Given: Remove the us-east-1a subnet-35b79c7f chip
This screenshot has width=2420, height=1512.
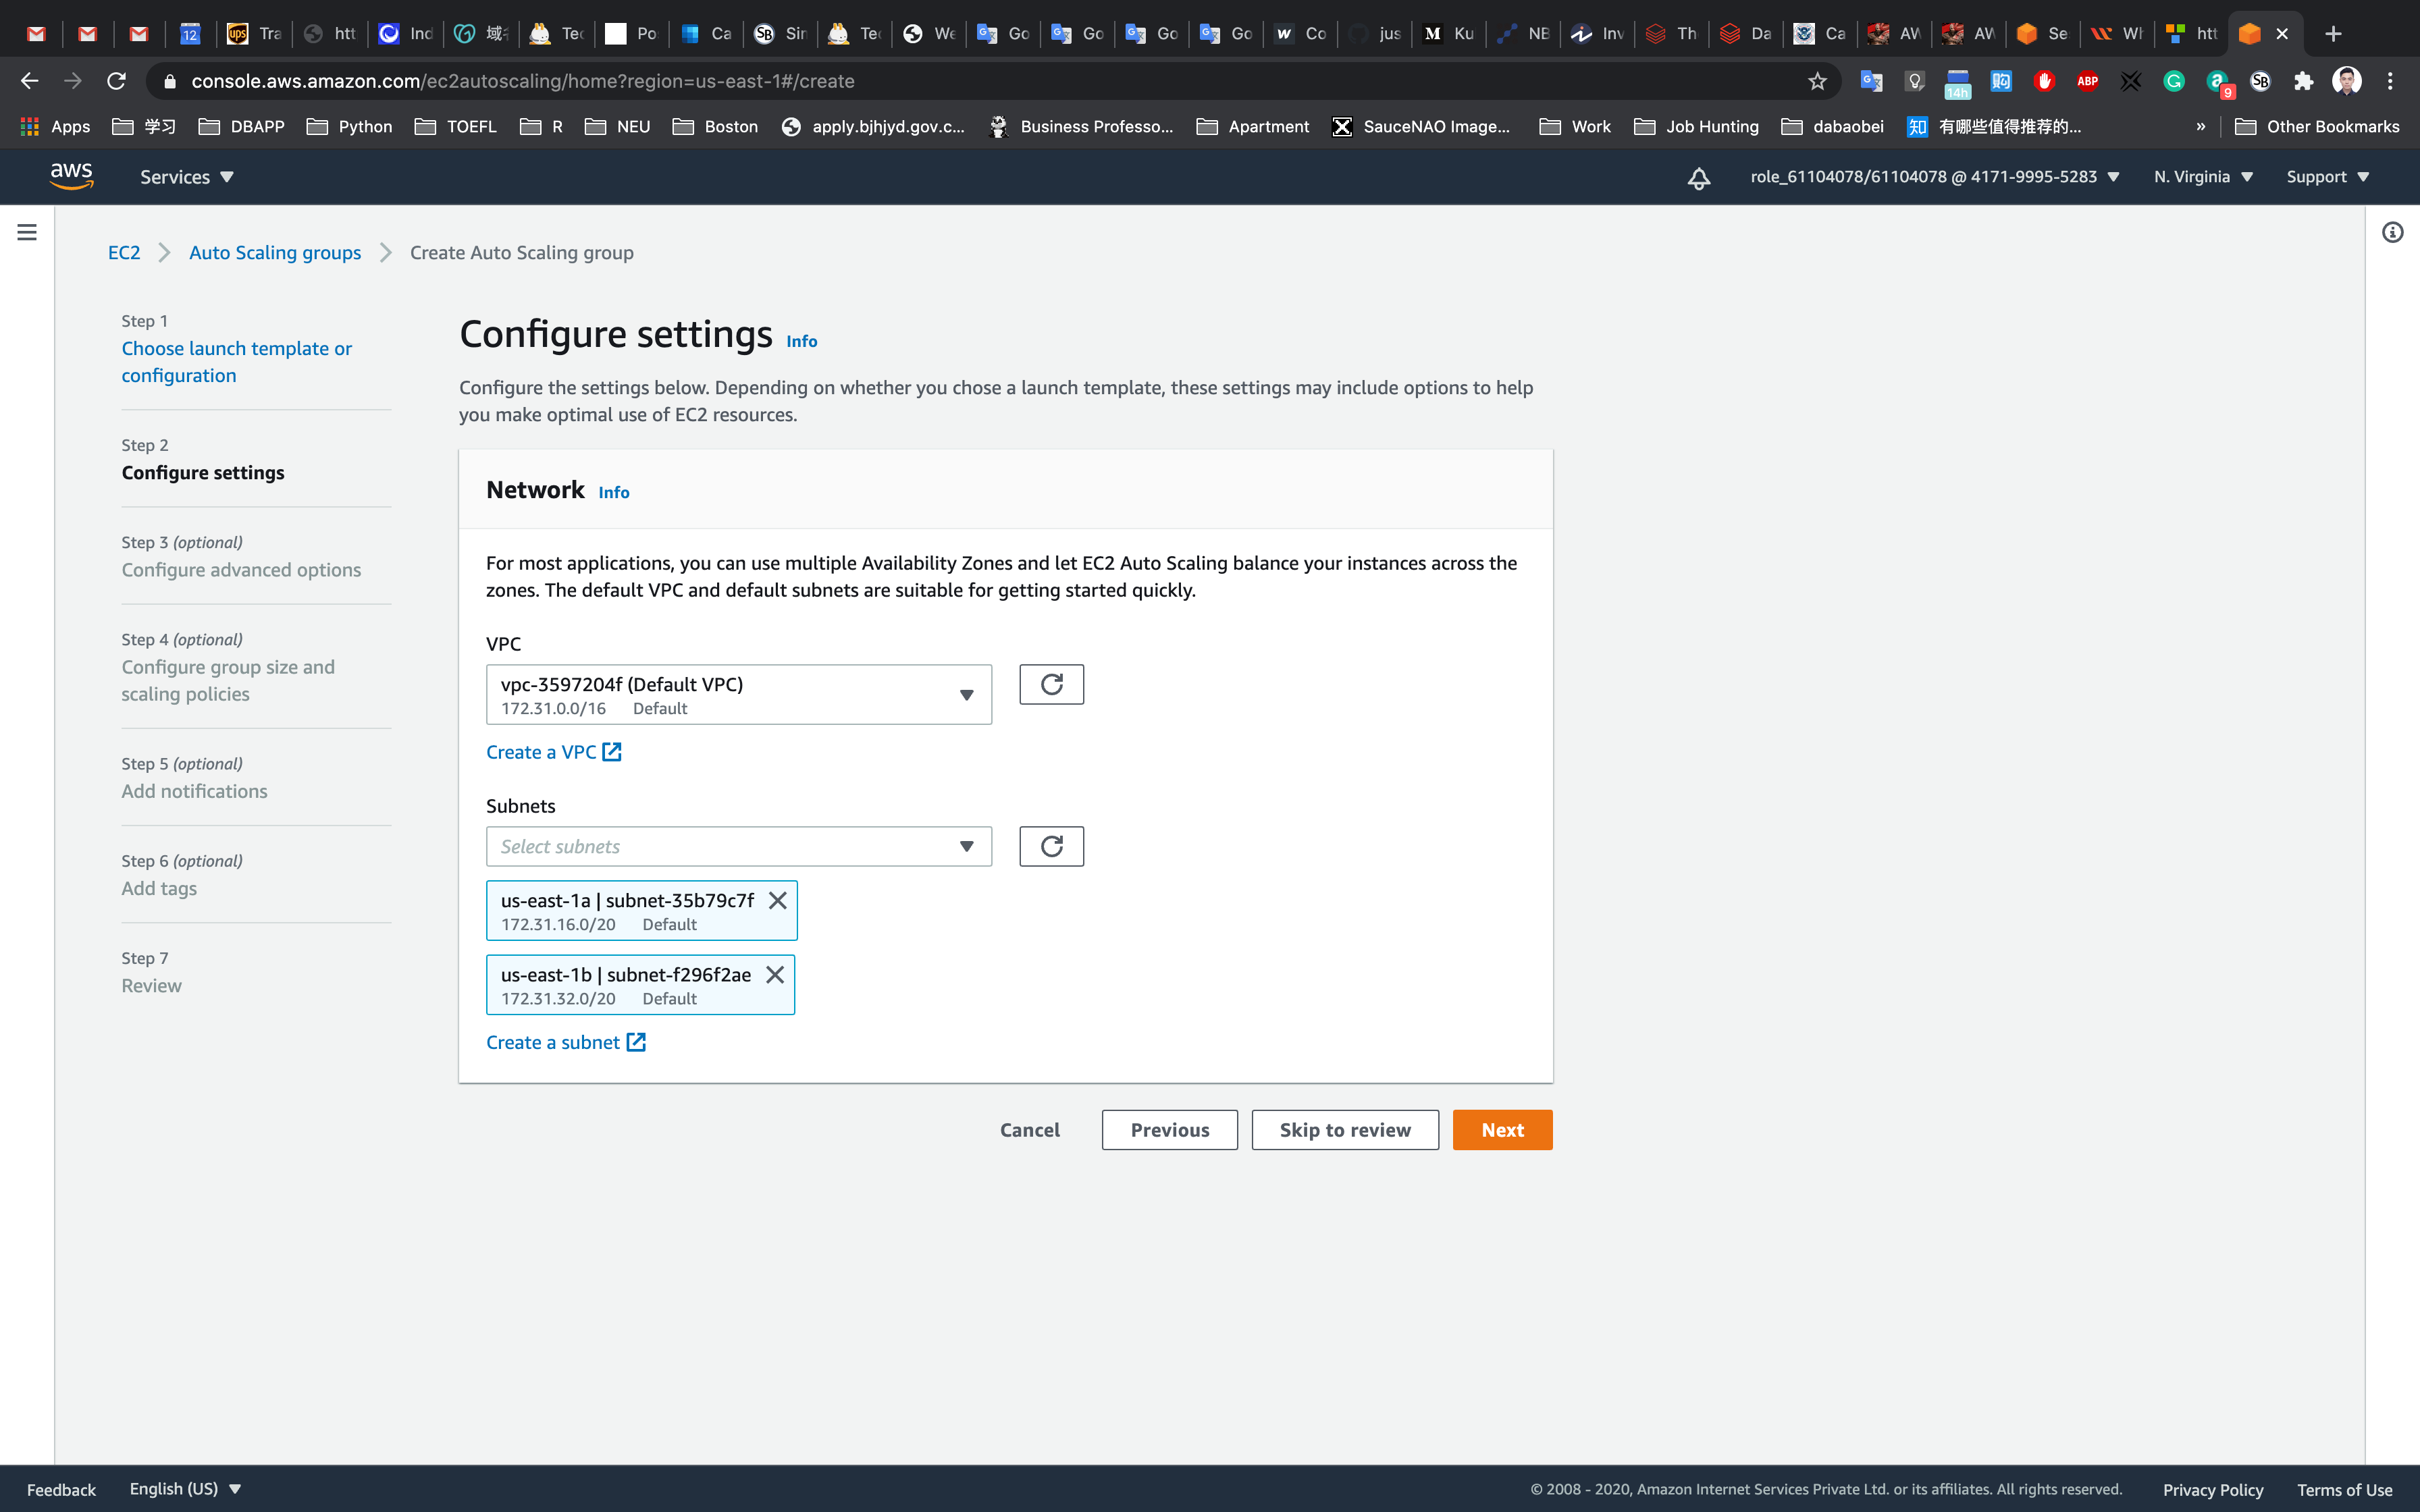Looking at the screenshot, I should pyautogui.click(x=777, y=900).
